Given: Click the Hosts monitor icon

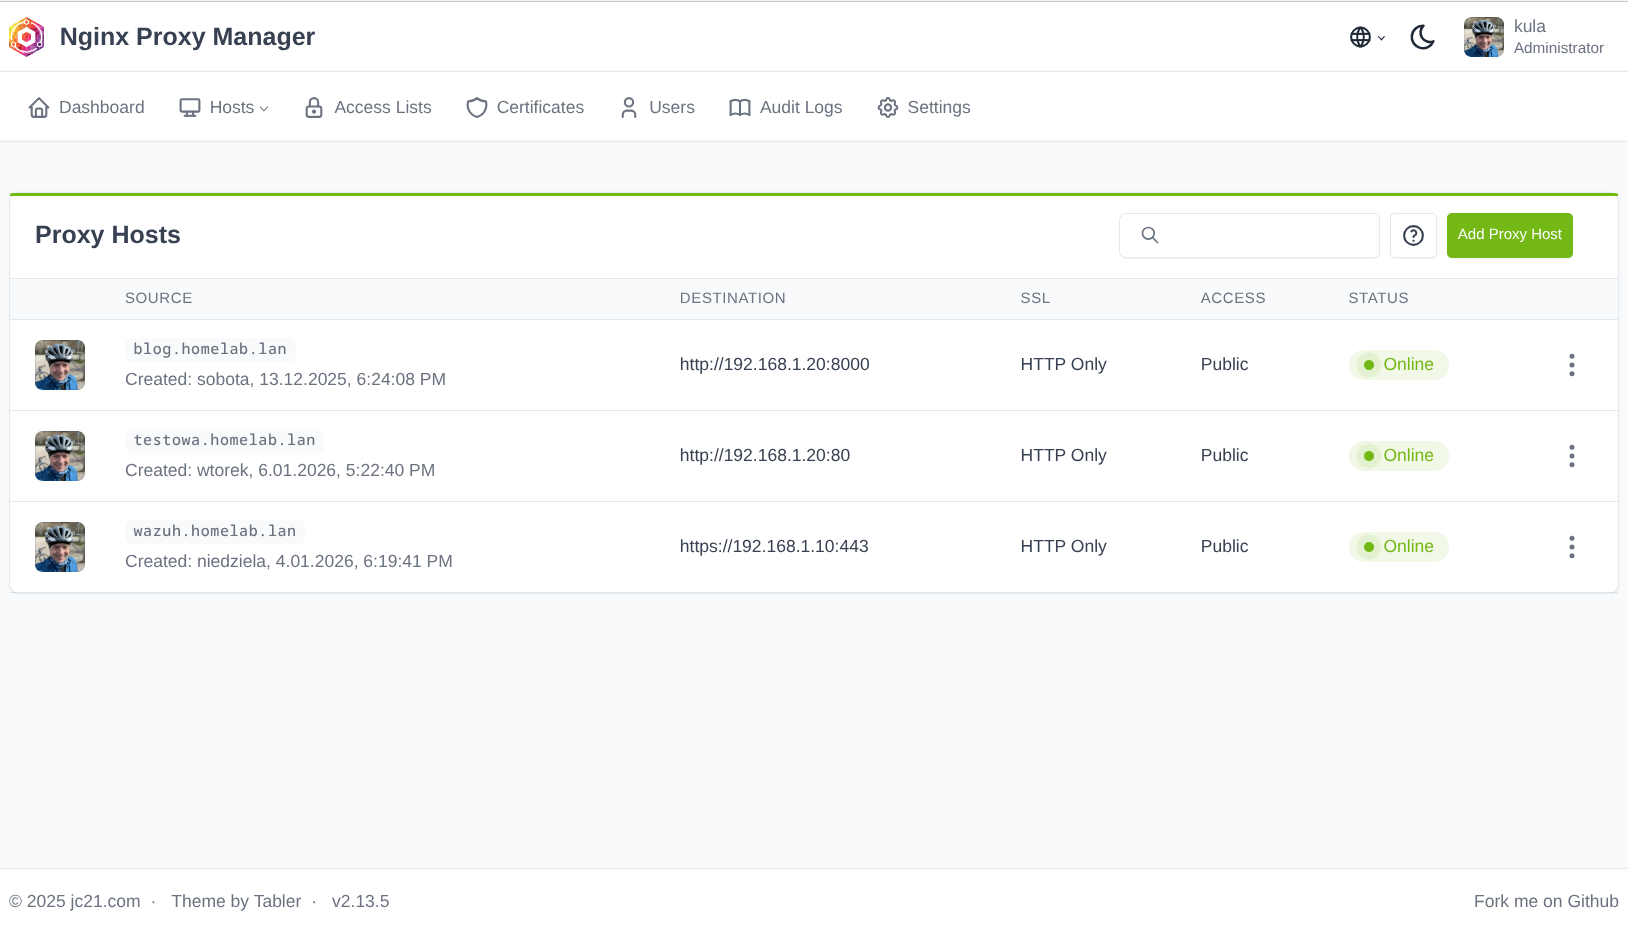Looking at the screenshot, I should coord(189,106).
